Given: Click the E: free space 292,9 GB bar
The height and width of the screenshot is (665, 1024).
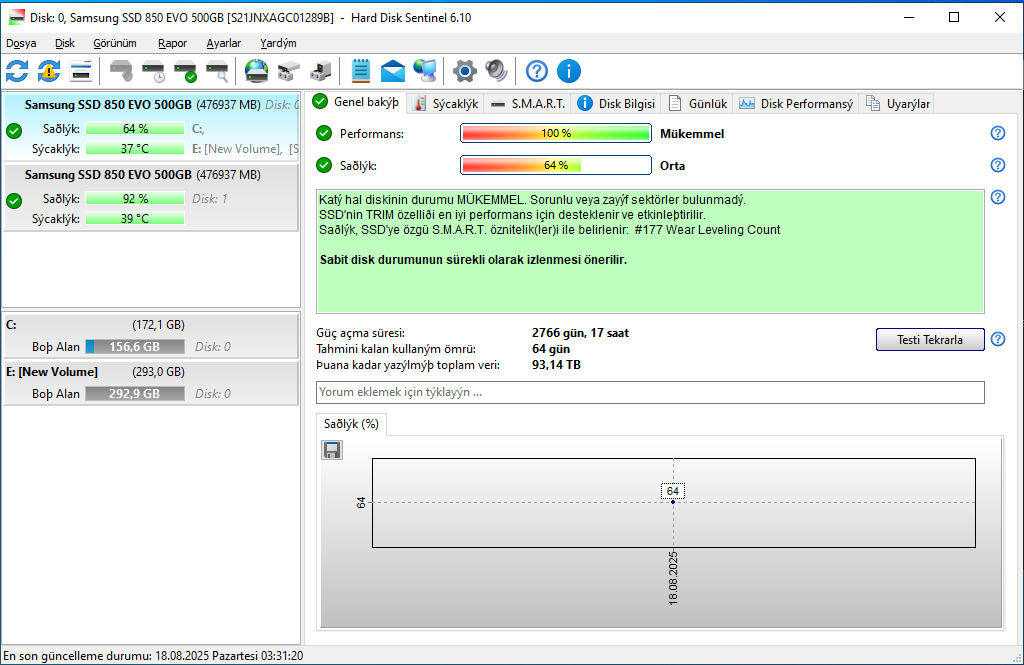Looking at the screenshot, I should coord(135,394).
